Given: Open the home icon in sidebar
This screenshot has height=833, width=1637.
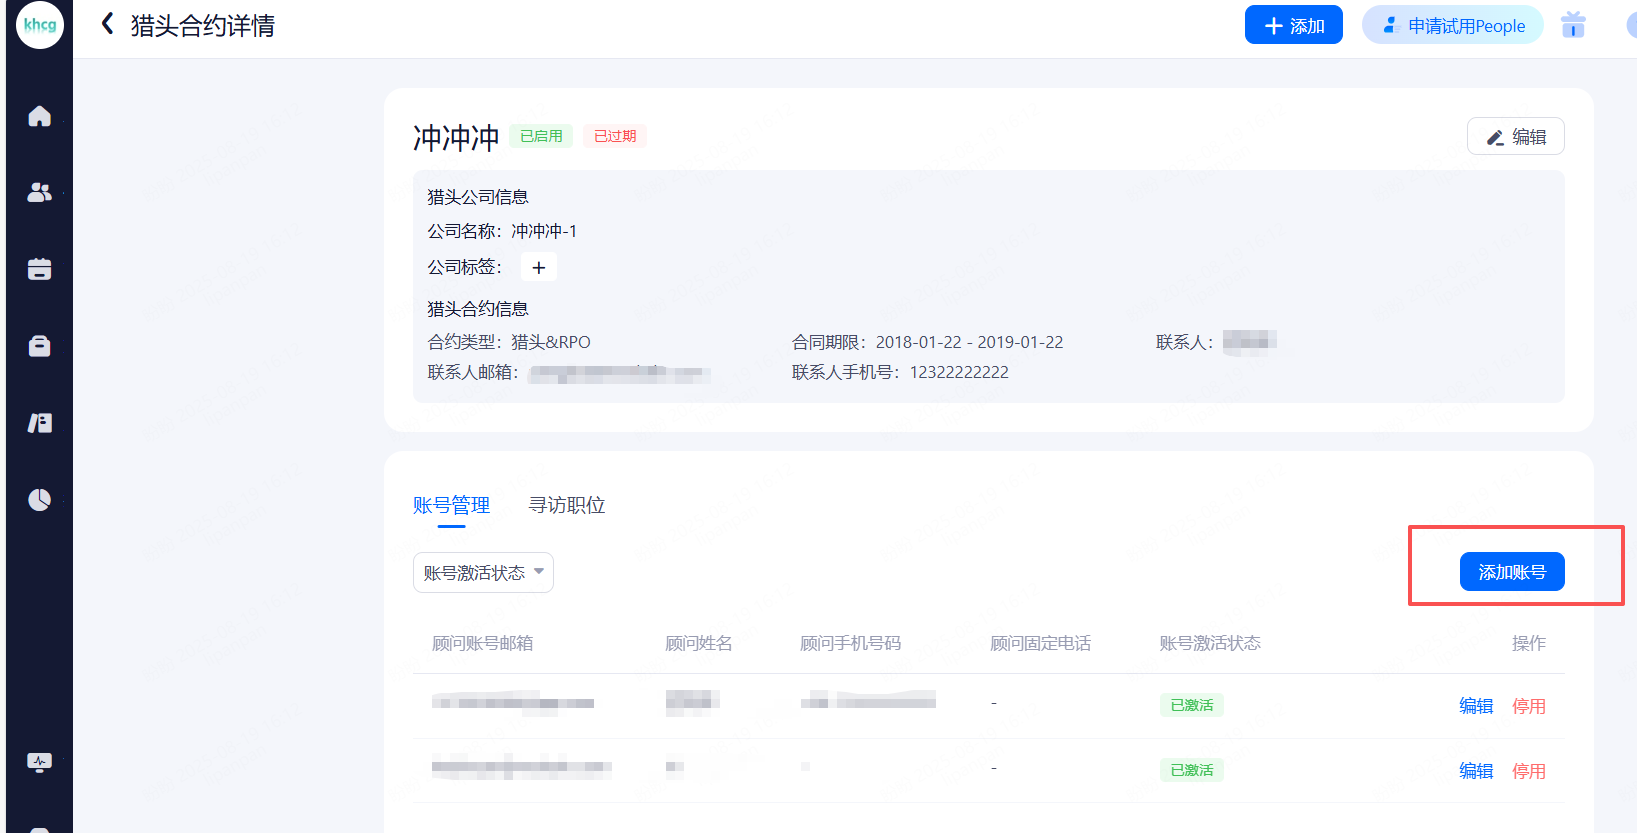Looking at the screenshot, I should (40, 116).
